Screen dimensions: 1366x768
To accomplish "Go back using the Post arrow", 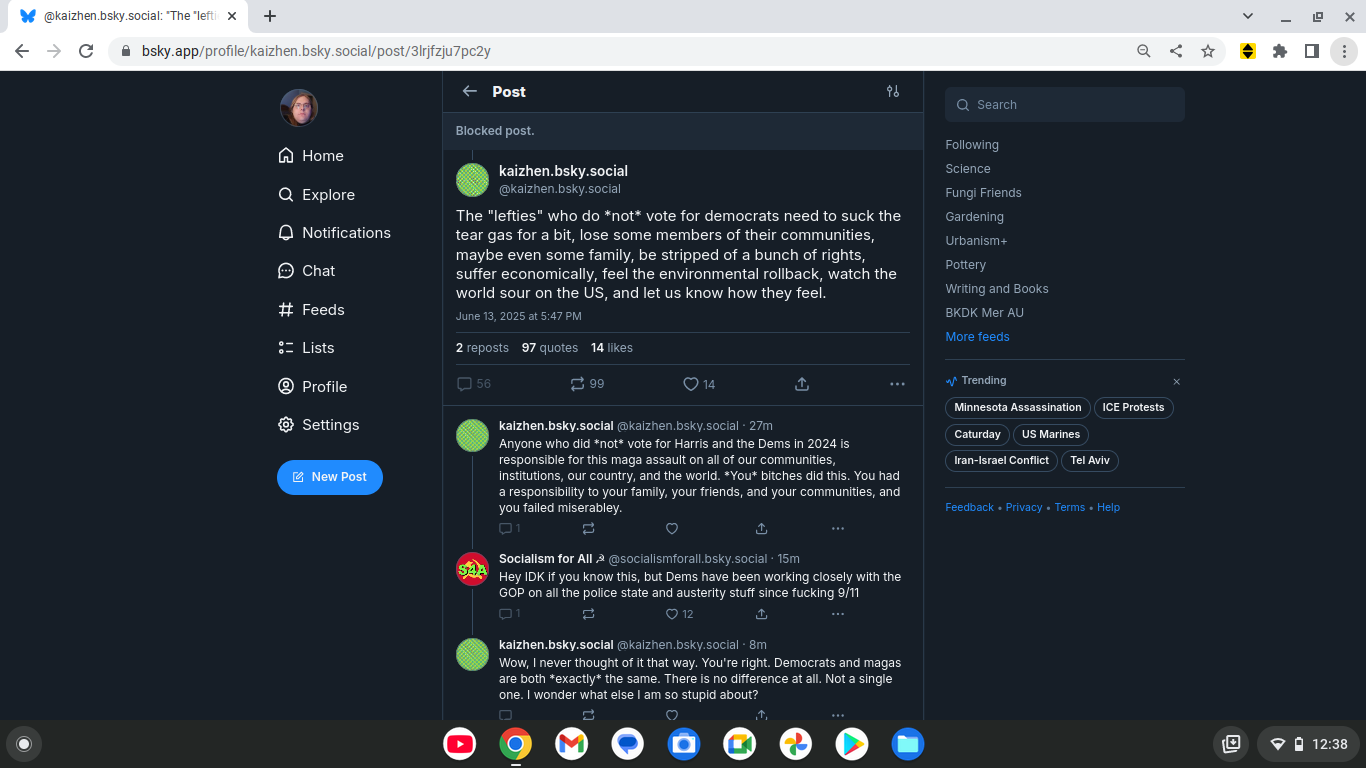I will (x=470, y=91).
